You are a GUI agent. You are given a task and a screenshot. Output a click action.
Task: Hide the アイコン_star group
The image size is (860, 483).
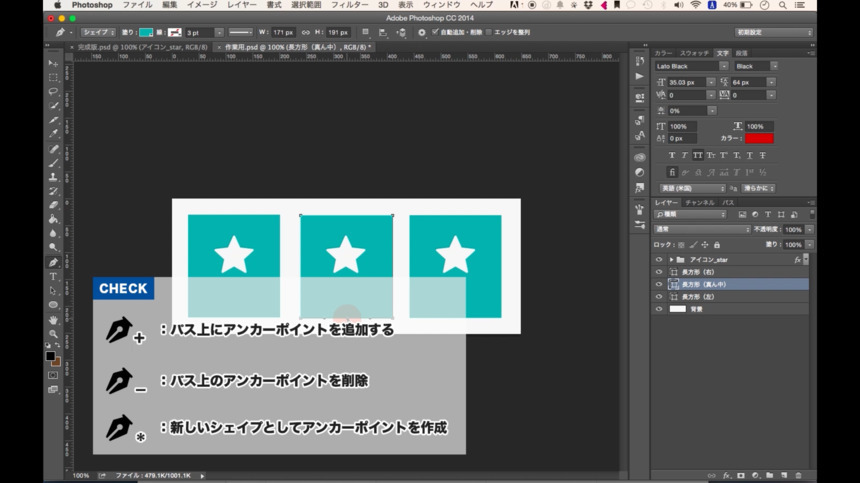[x=659, y=260]
